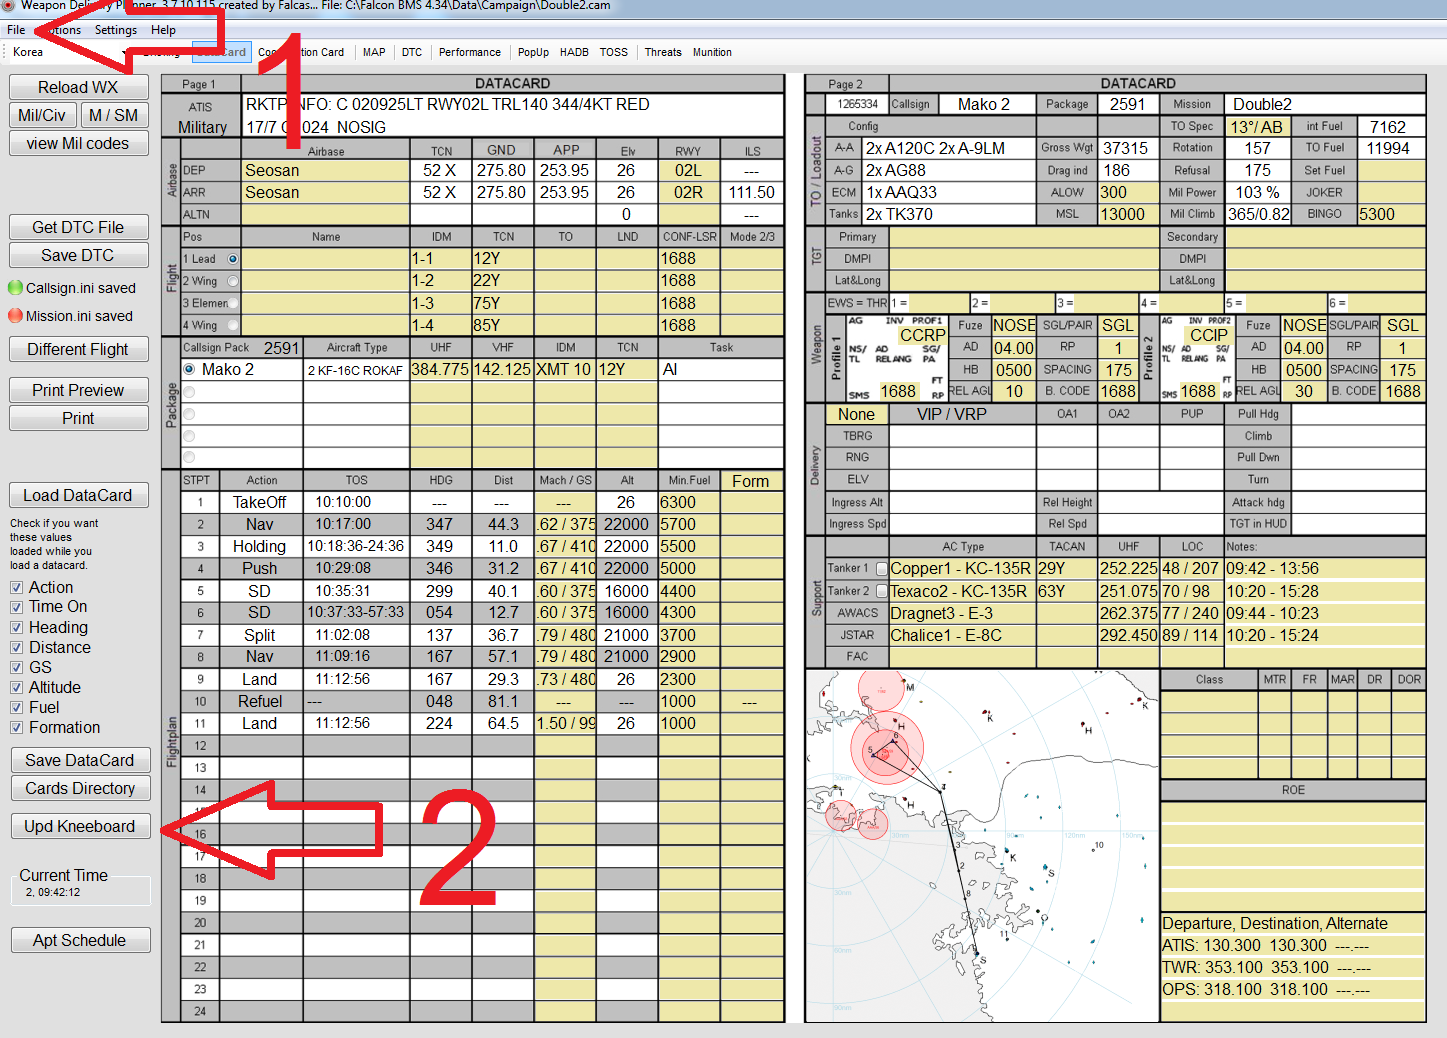
Task: Click Save DataCard button
Action: click(80, 760)
